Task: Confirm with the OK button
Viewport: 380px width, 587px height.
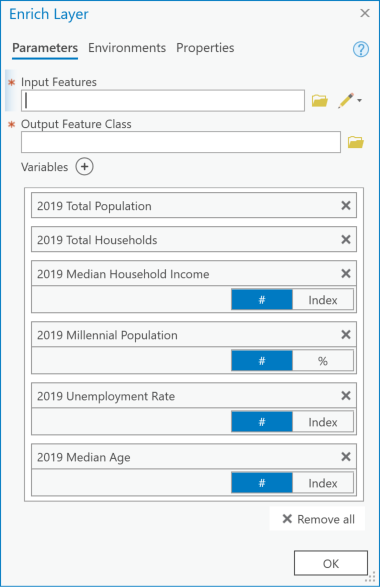Action: (331, 563)
